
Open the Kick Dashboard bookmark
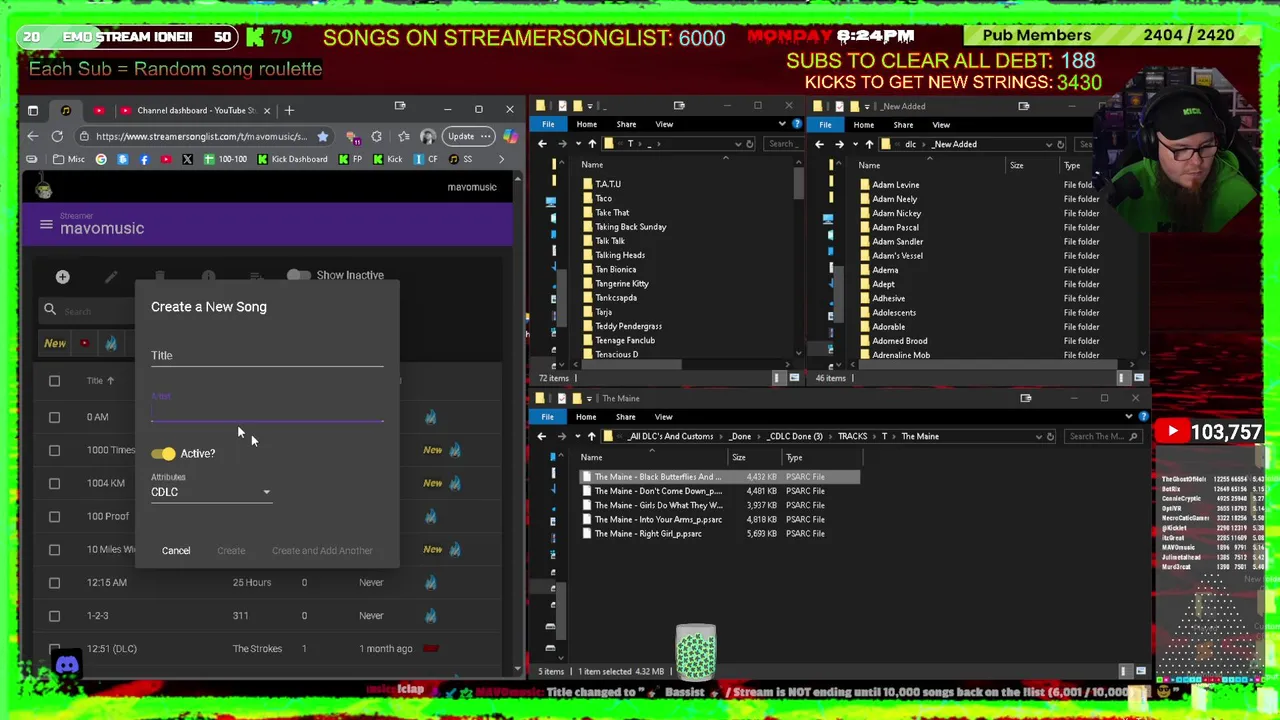292,159
